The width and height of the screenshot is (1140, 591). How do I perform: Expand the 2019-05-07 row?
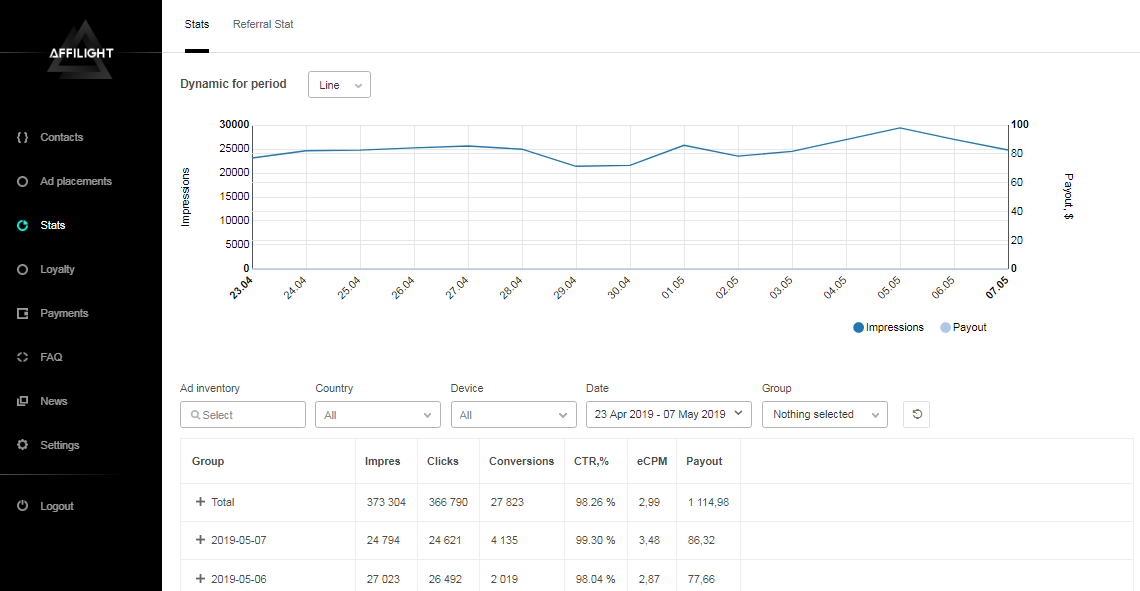[200, 540]
